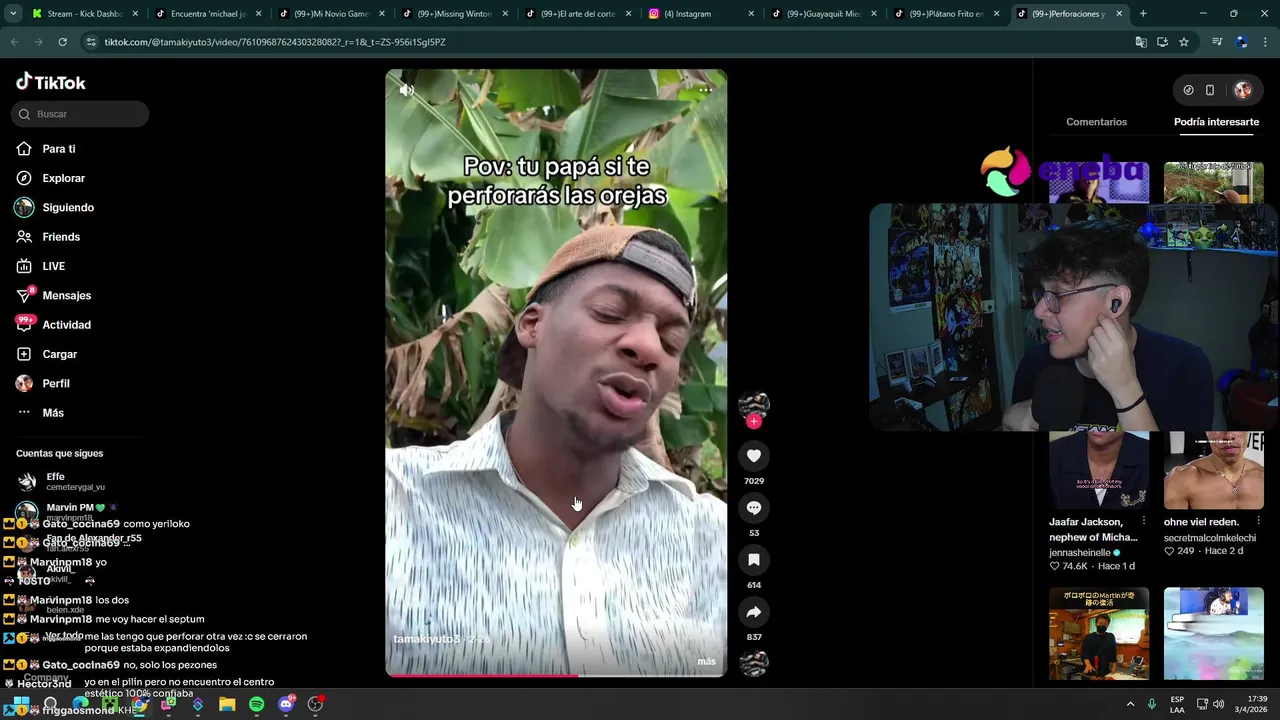Expand the Más menu
This screenshot has width=1280, height=720.
(53, 413)
